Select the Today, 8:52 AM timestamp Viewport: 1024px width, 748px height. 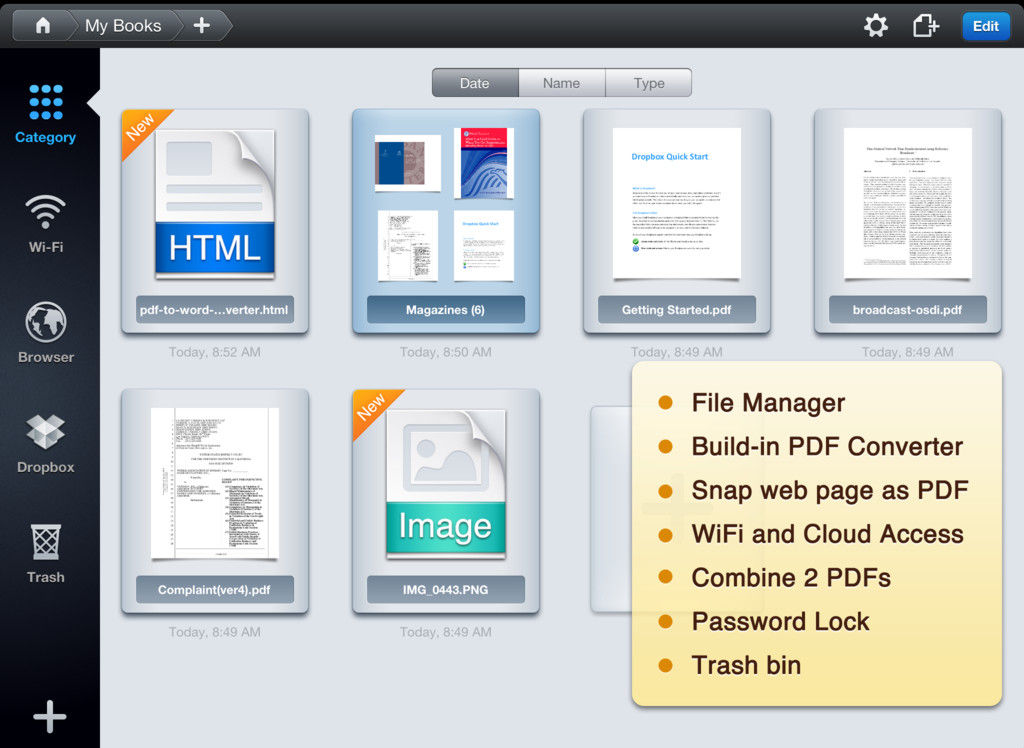214,352
